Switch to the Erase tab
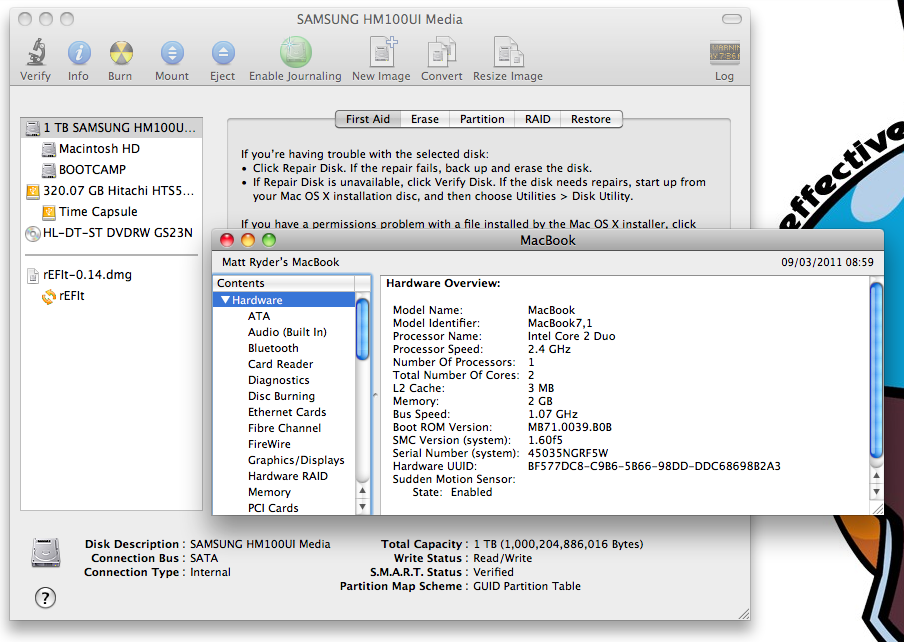904x642 pixels. 425,119
